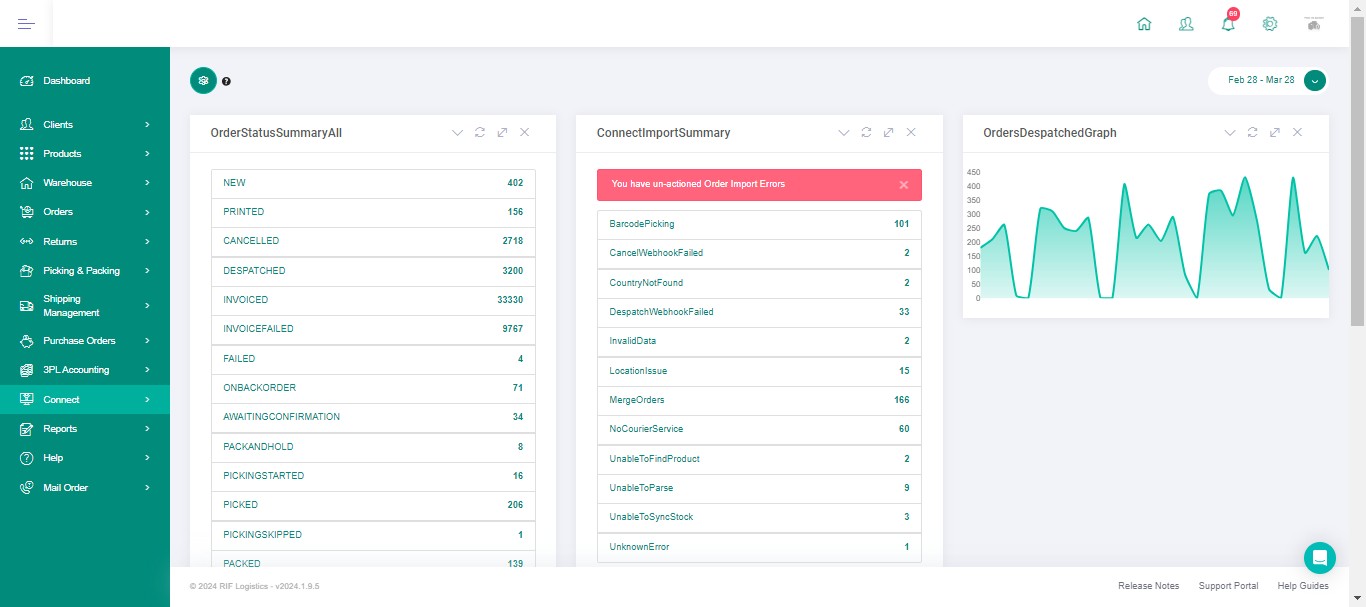Expand the Reports submenu arrow
The image size is (1366, 607).
click(x=147, y=429)
